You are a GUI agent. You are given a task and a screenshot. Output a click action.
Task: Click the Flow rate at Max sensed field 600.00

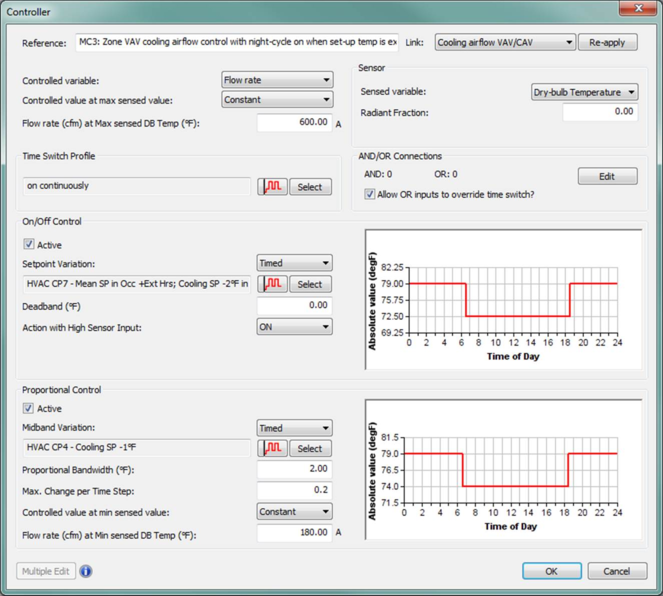coord(295,123)
